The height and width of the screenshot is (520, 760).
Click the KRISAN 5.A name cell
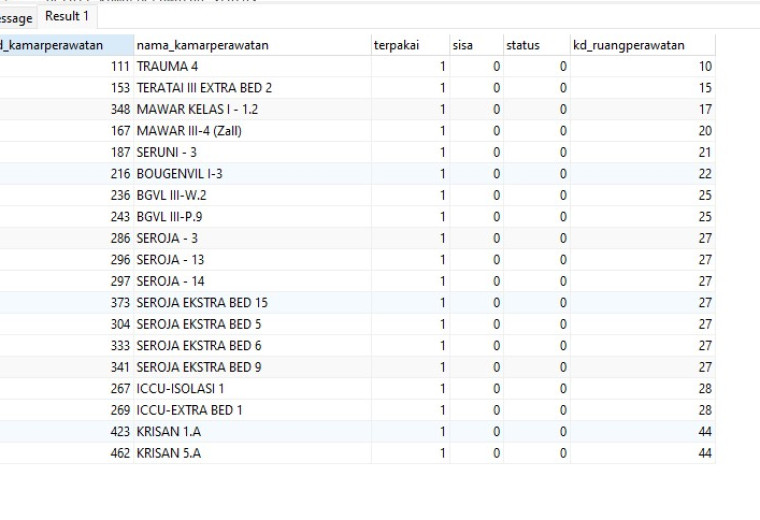coord(252,453)
